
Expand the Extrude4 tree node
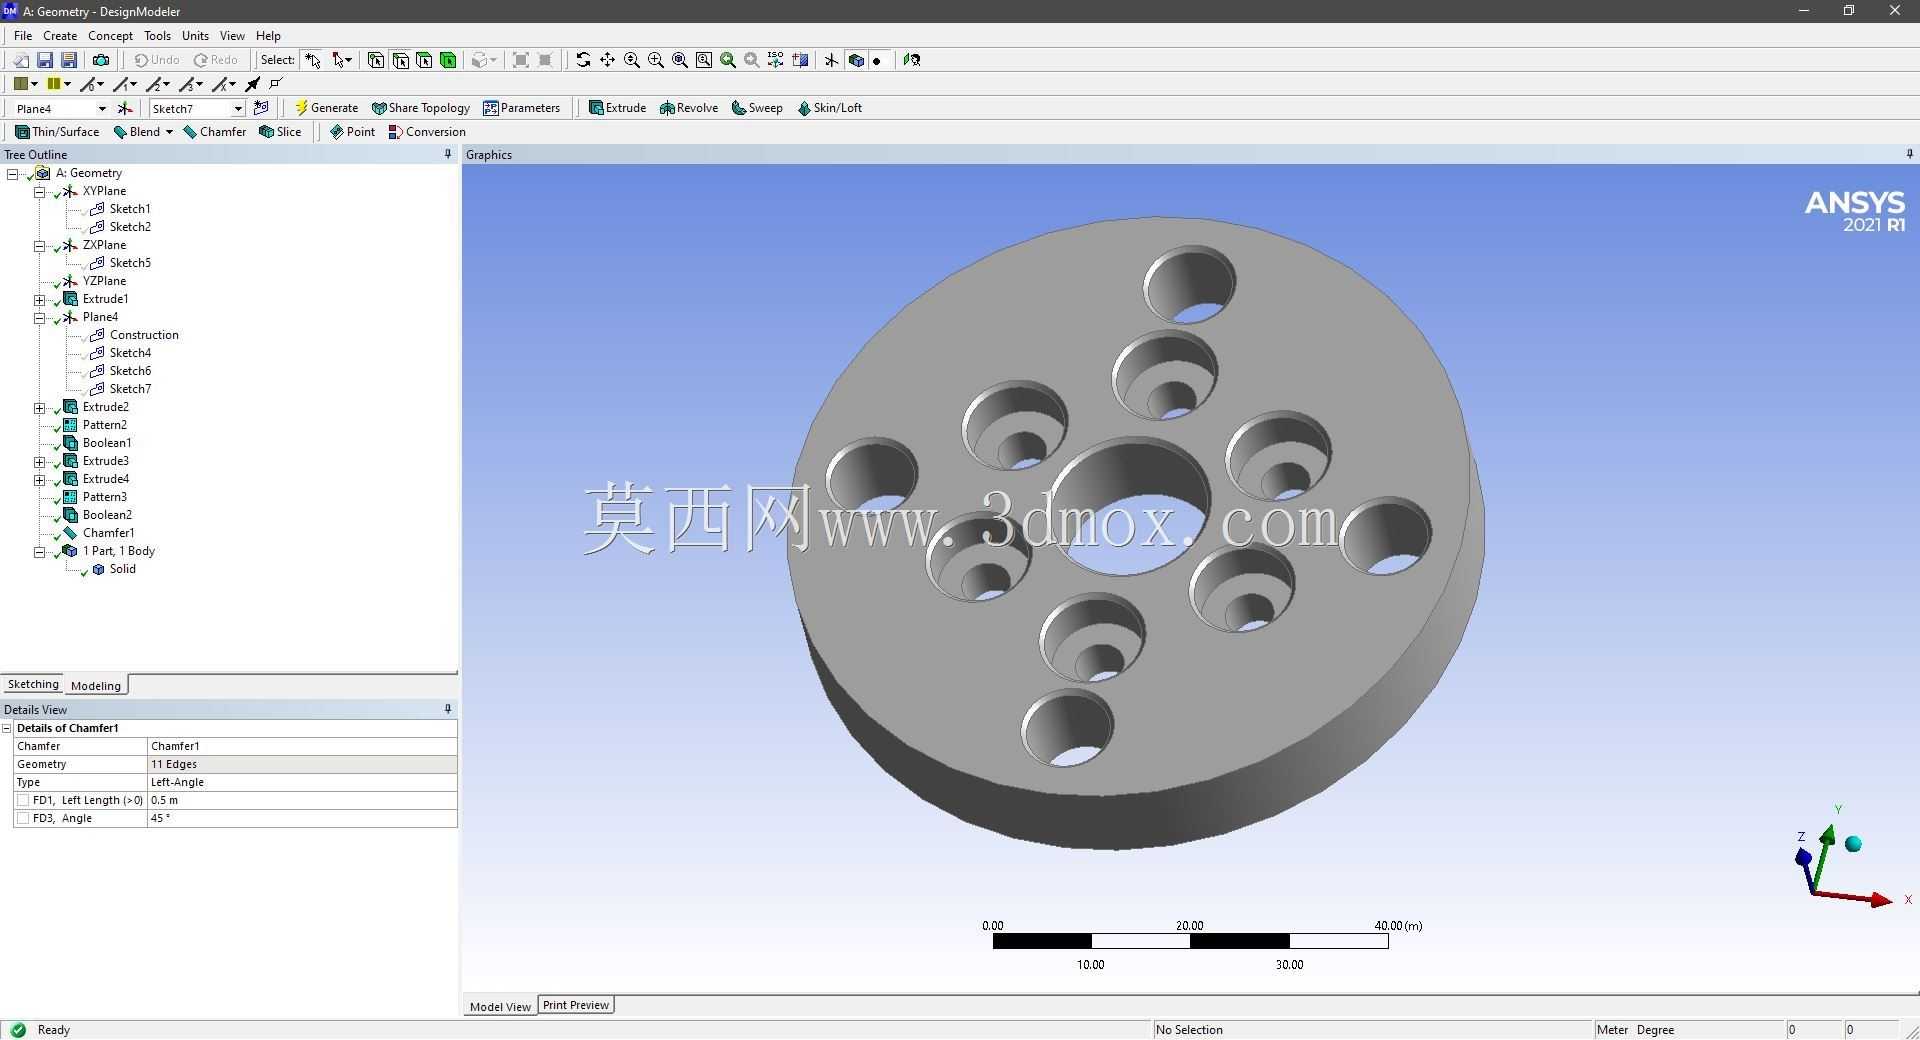click(39, 479)
